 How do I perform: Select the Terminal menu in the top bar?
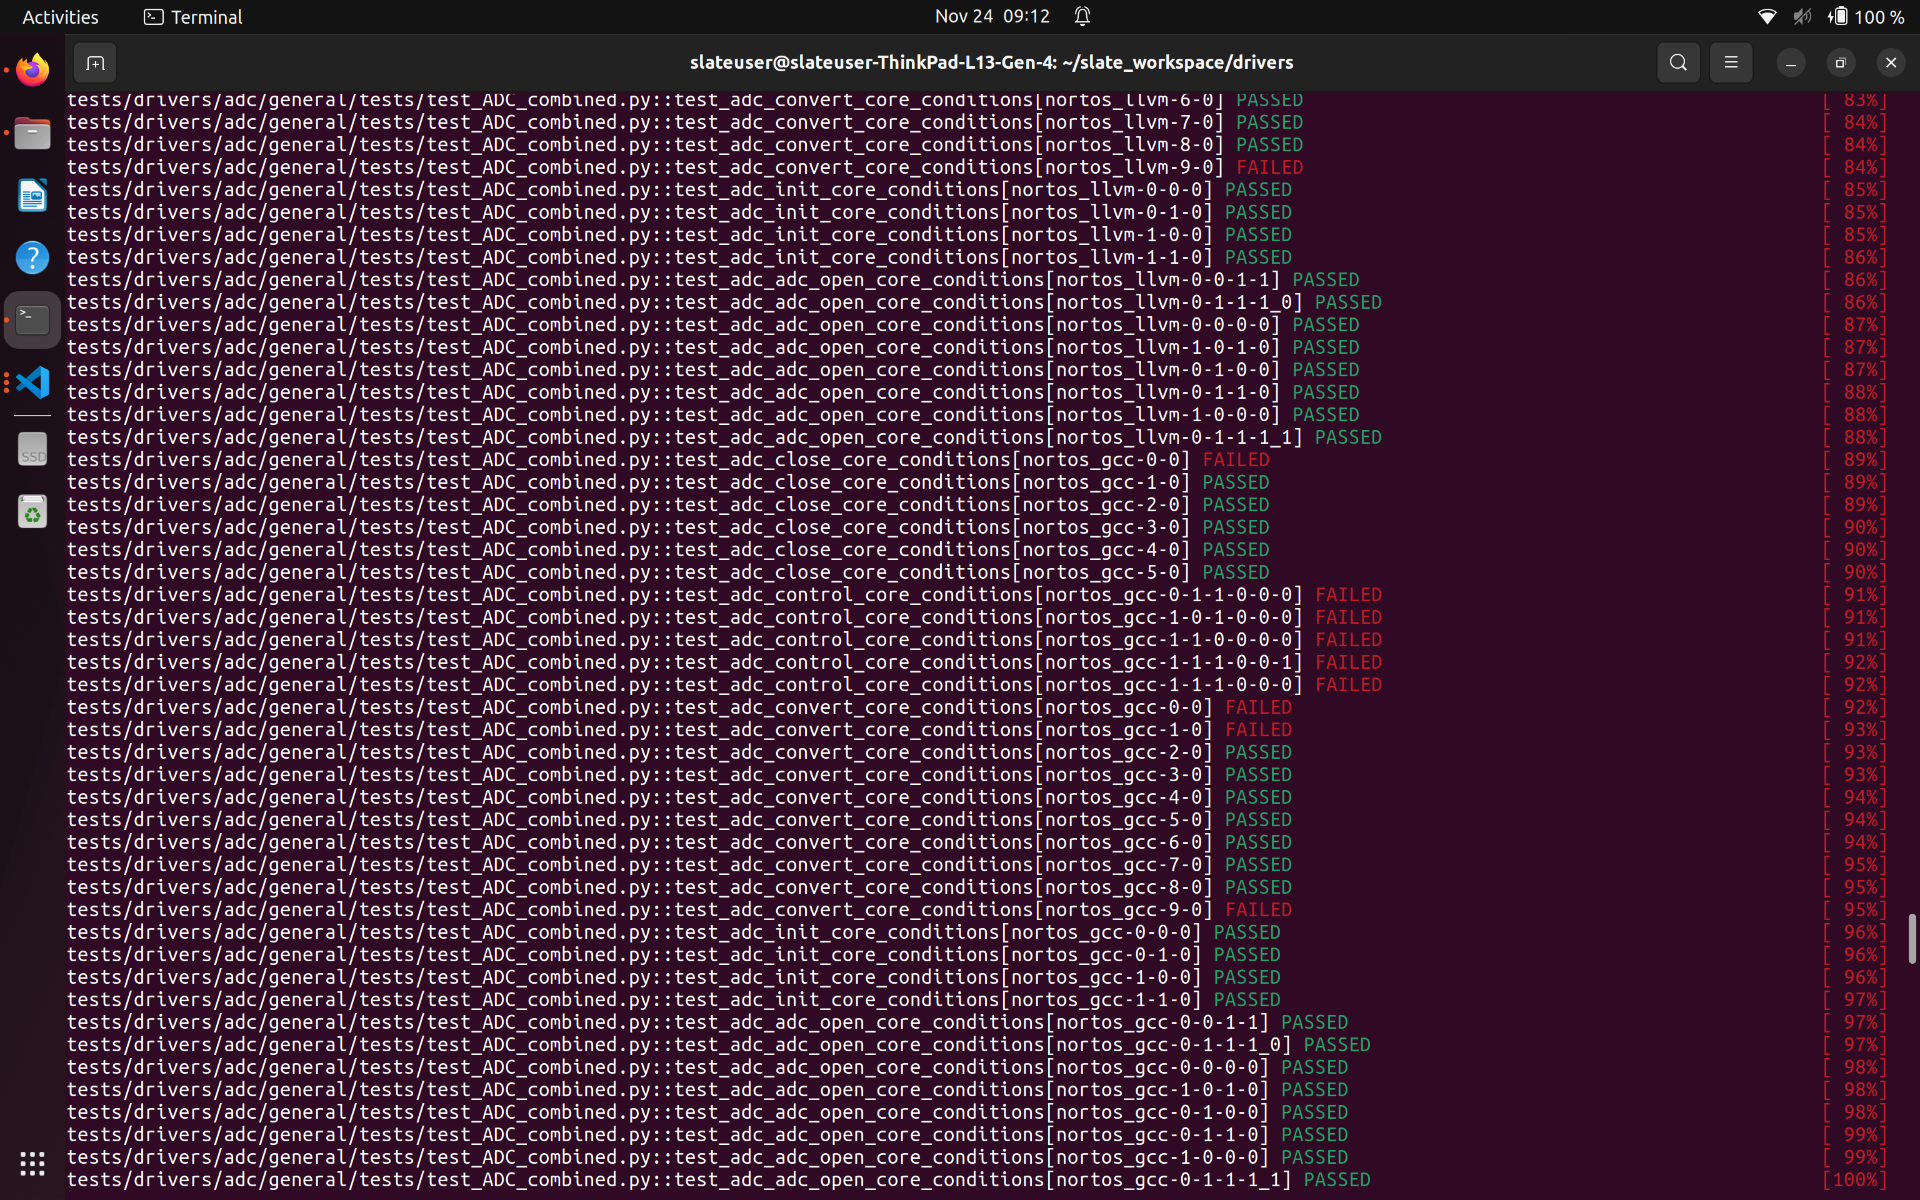pyautogui.click(x=192, y=16)
